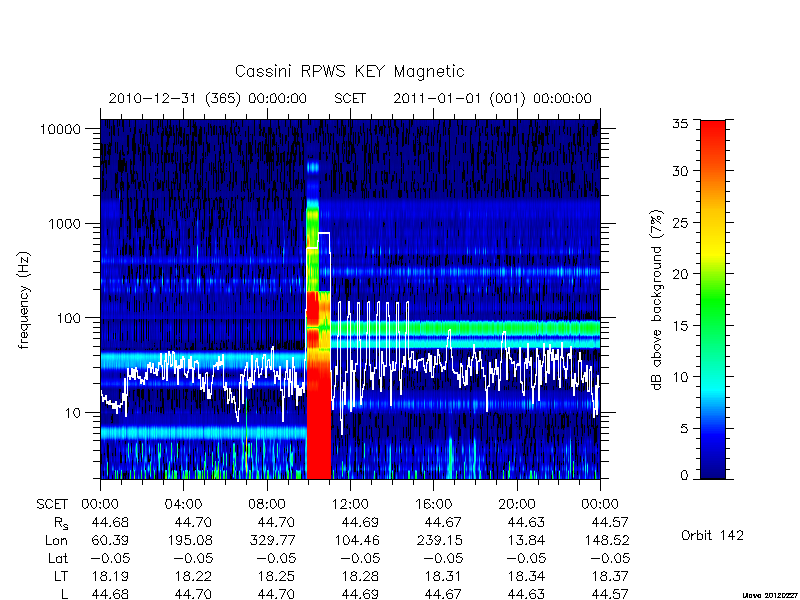Click the longitude value 239.15

point(440,540)
